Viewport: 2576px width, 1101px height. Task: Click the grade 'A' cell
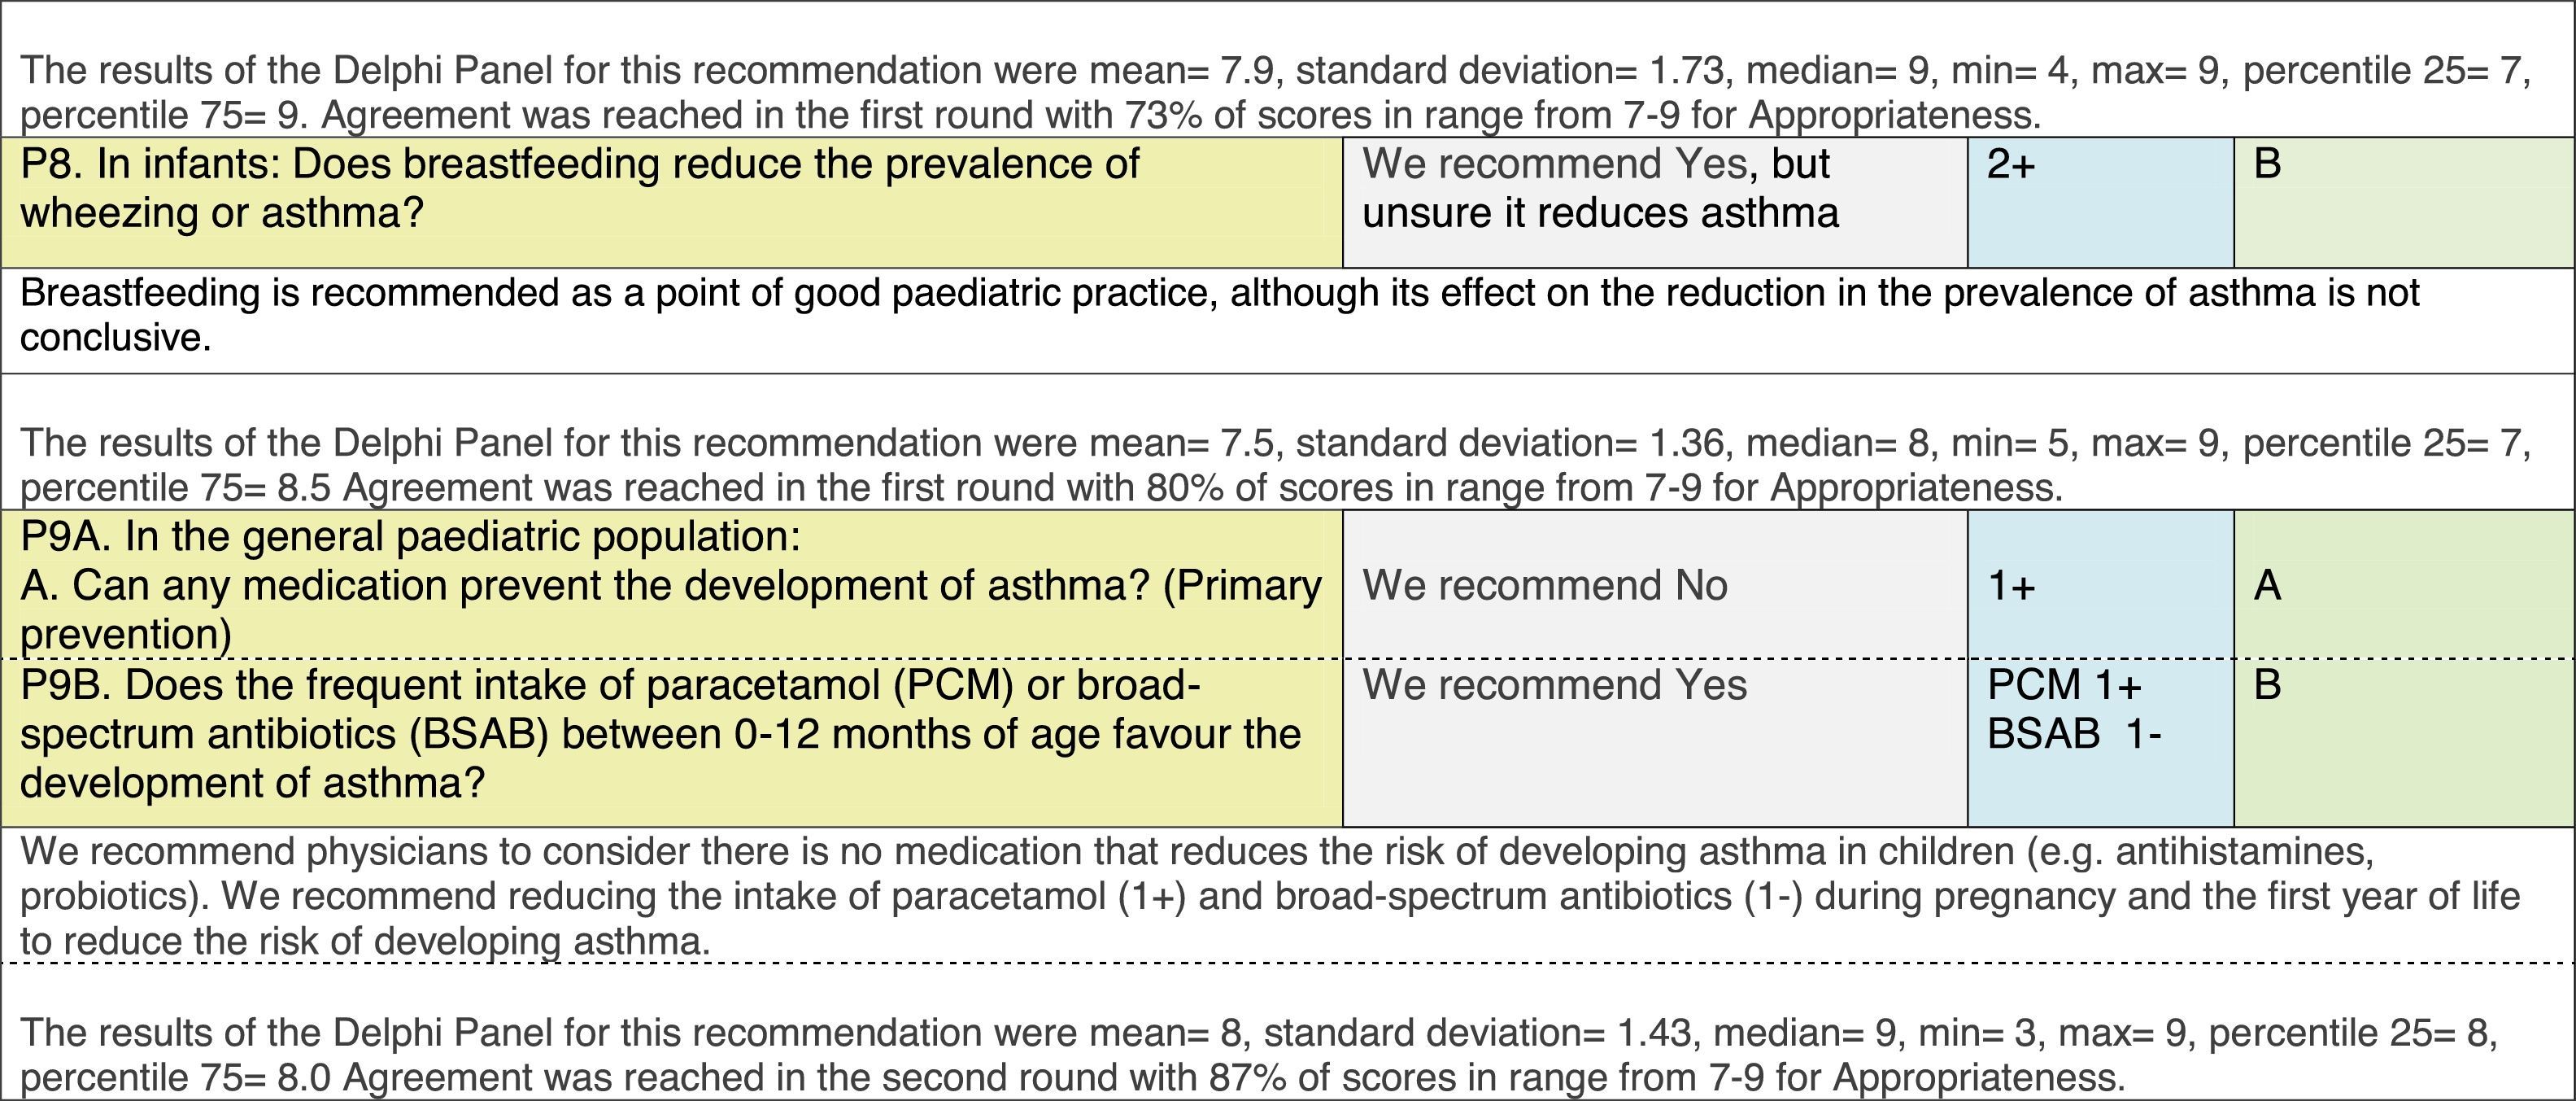pos(2267,586)
